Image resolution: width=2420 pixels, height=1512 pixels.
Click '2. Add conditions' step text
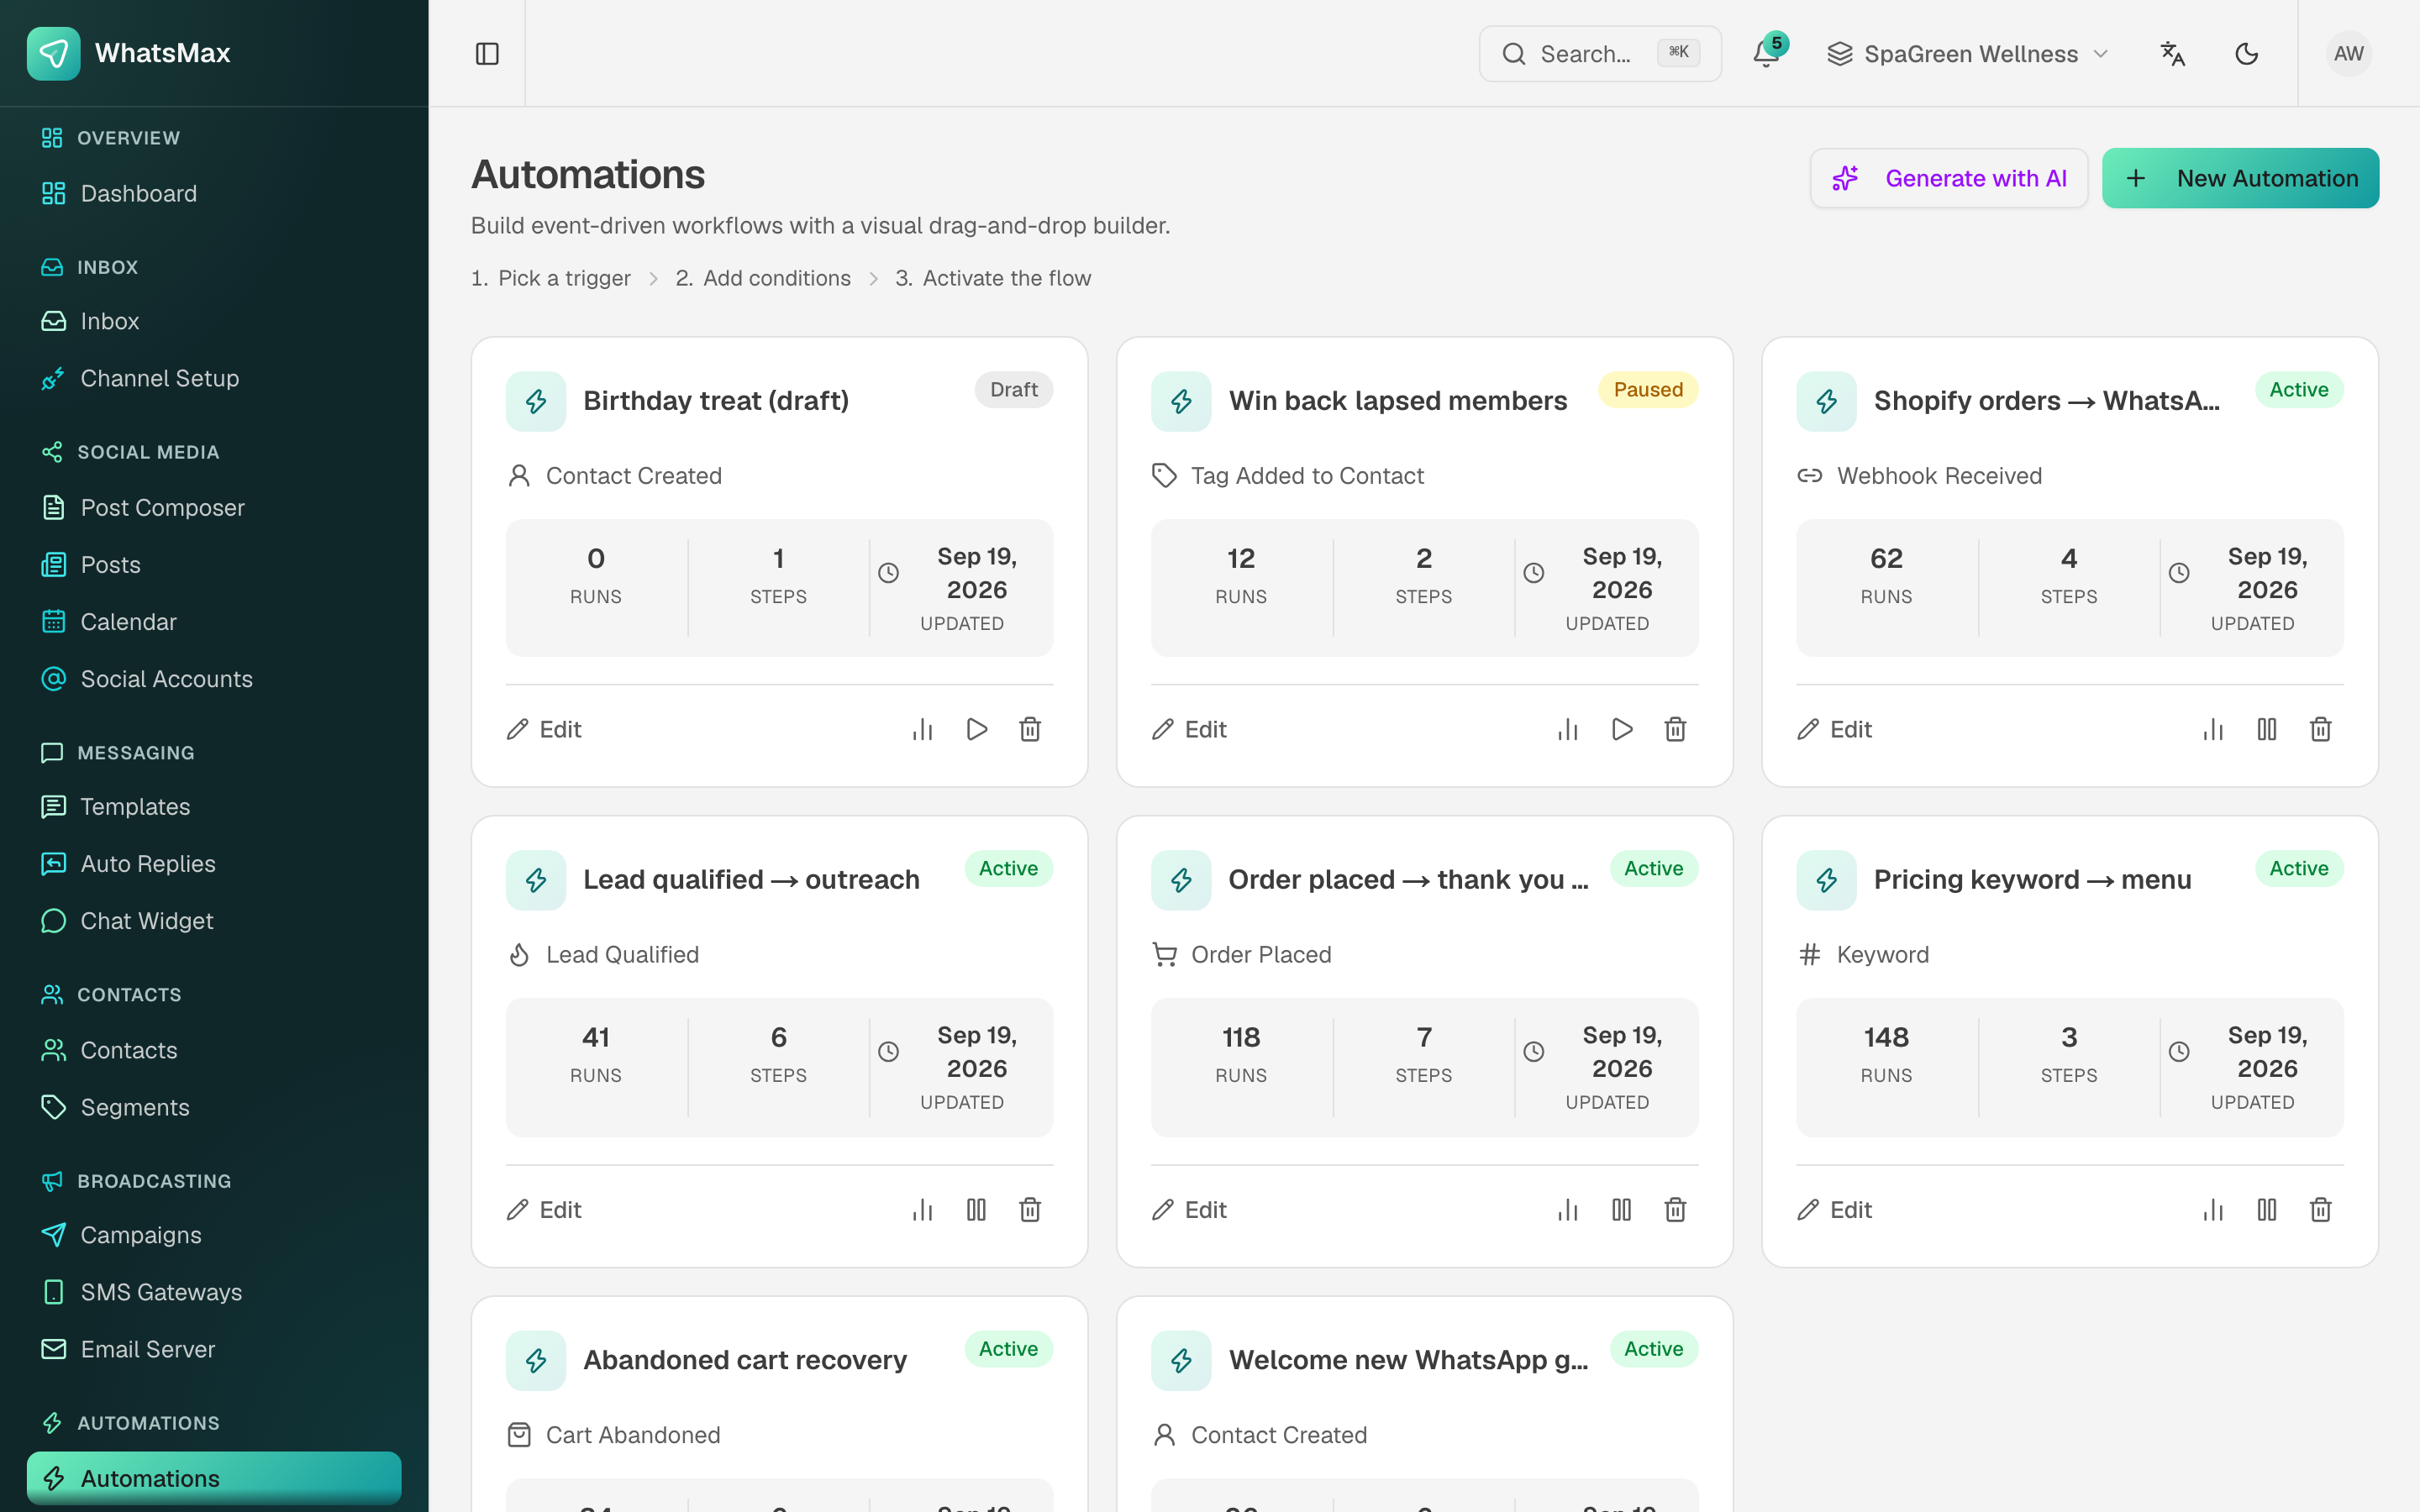763,278
